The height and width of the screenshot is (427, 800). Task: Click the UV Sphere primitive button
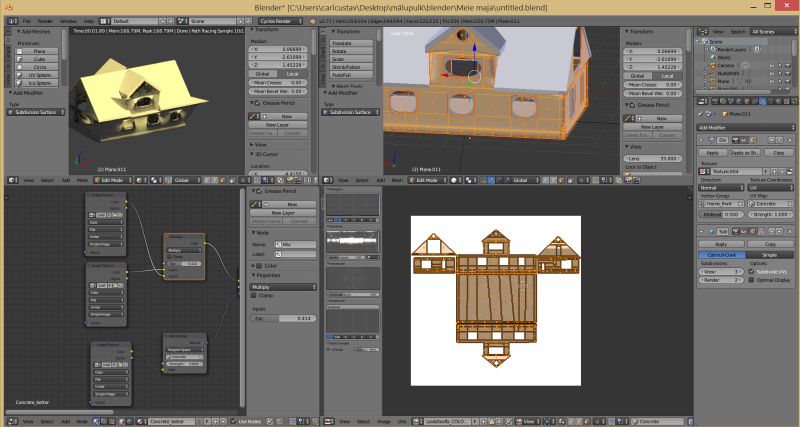click(39, 75)
